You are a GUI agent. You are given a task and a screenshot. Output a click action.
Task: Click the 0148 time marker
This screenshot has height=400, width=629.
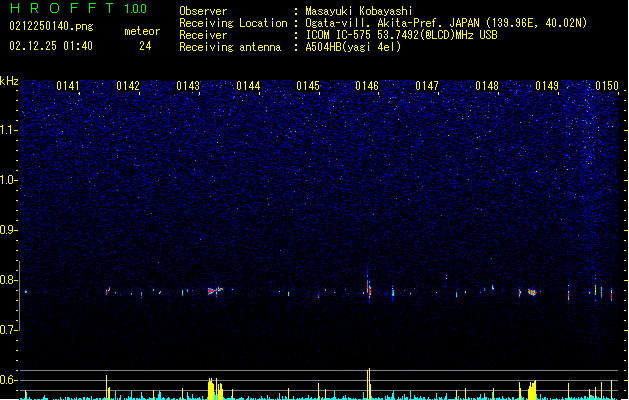click(x=487, y=86)
